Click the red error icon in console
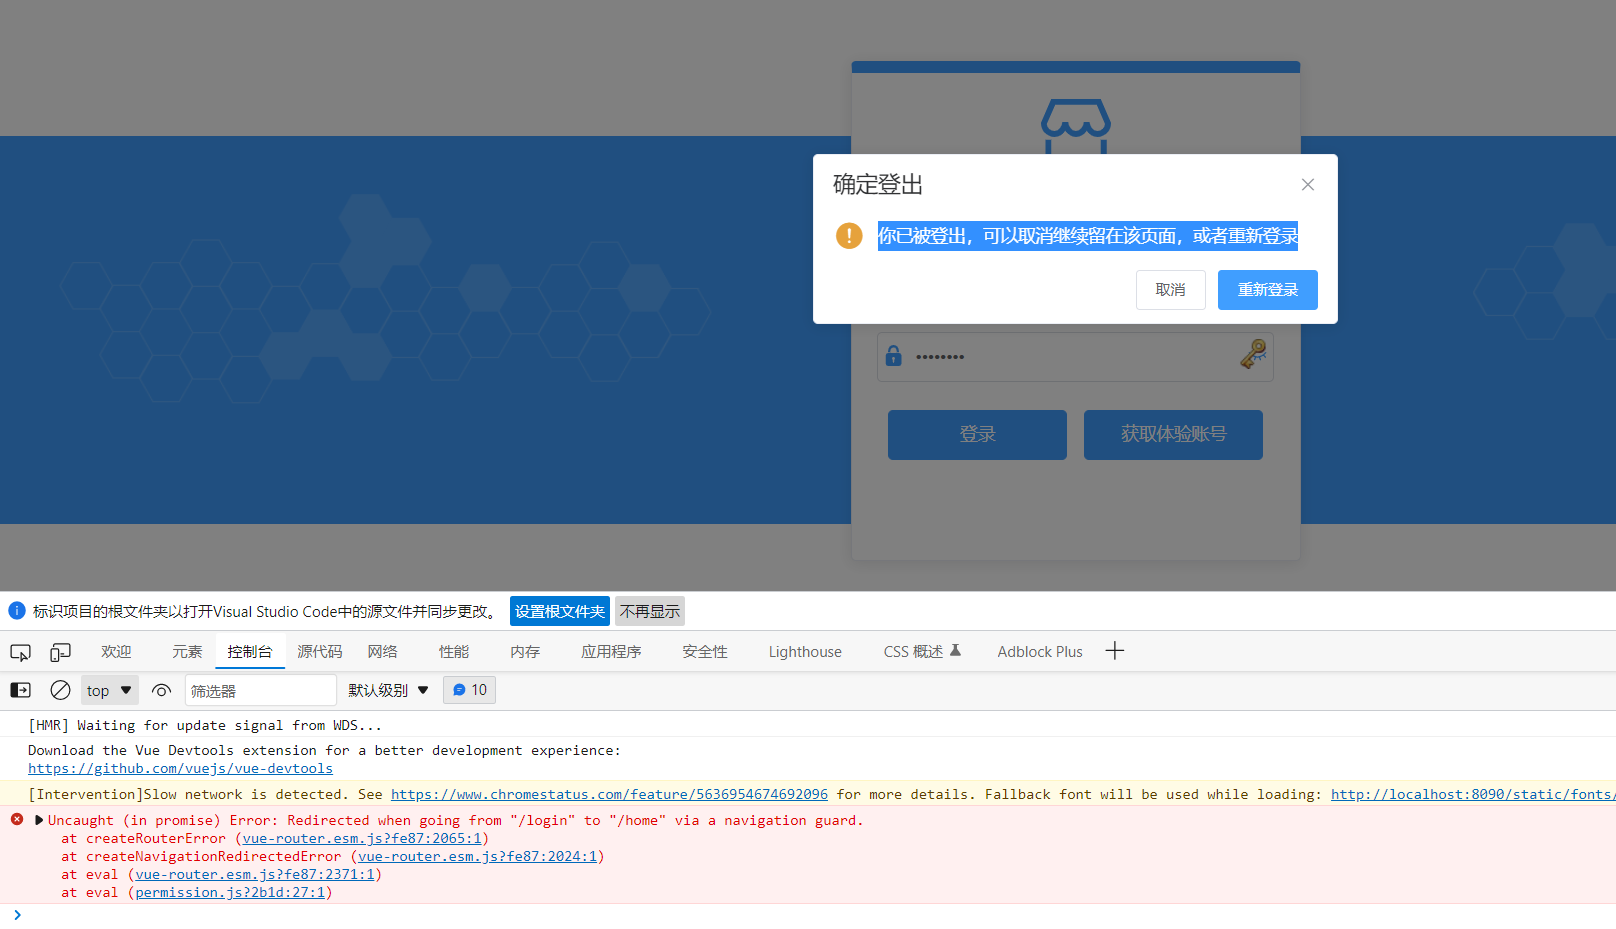The width and height of the screenshot is (1616, 929). tap(16, 819)
